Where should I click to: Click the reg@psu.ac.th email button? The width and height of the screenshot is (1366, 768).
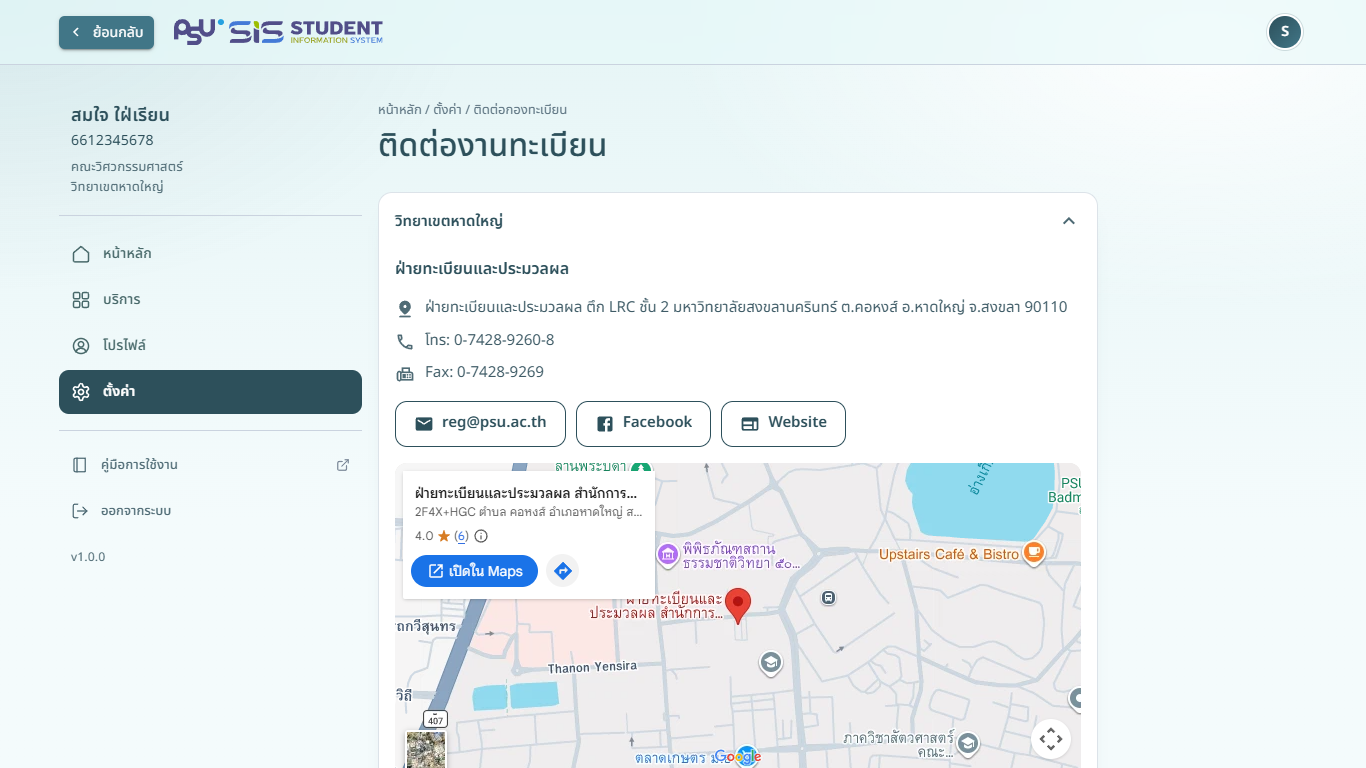480,424
